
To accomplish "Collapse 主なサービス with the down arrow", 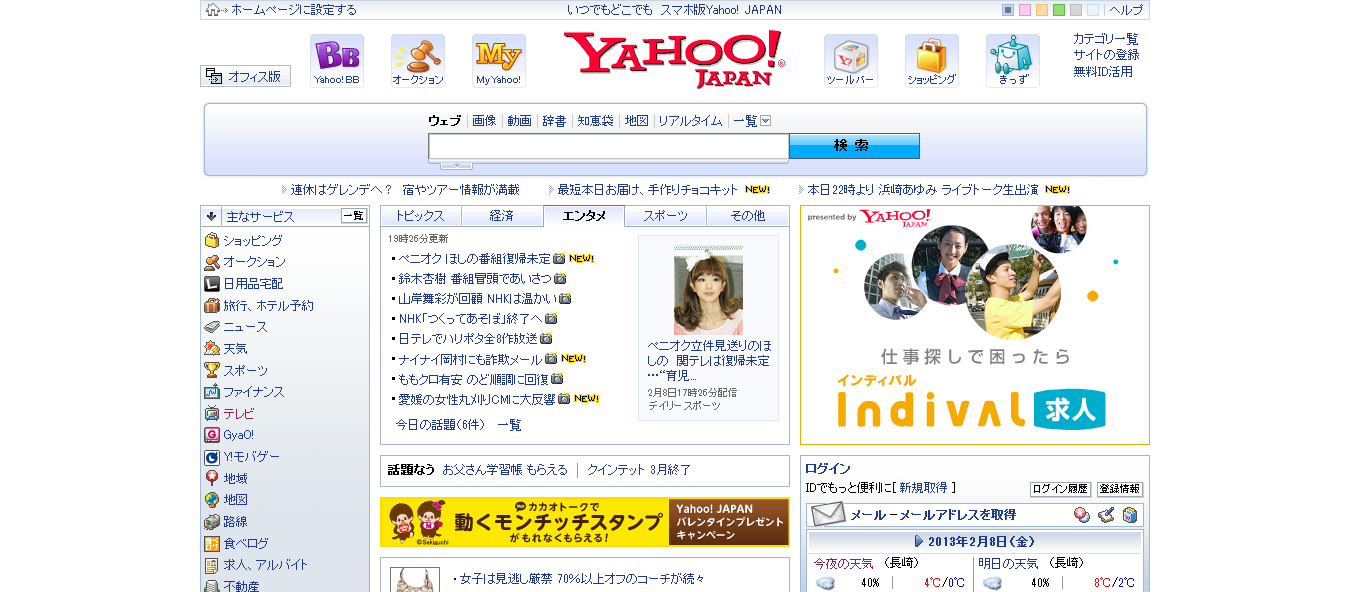I will coord(212,216).
